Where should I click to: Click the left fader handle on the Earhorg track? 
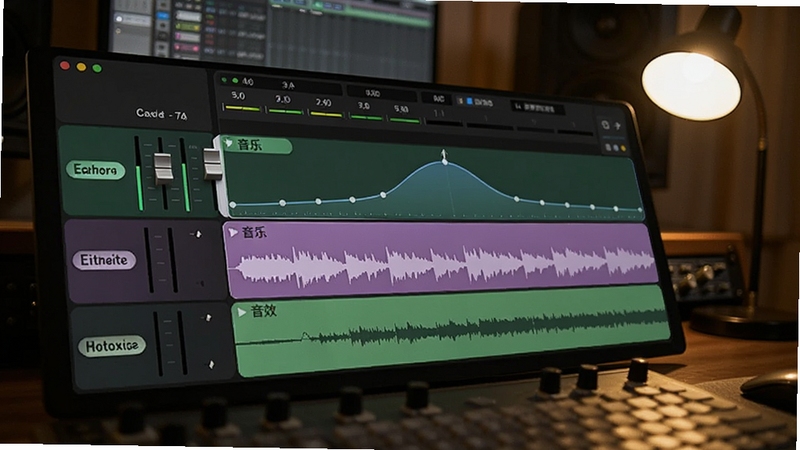[163, 168]
